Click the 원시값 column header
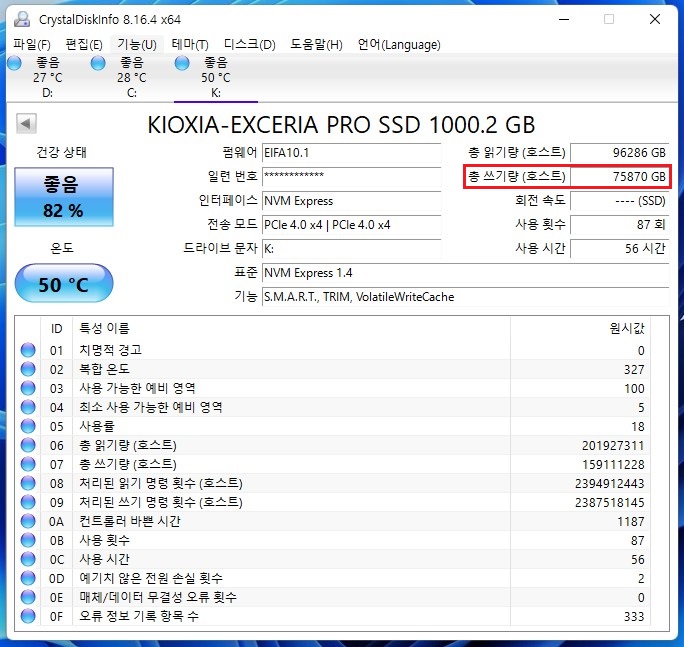Image resolution: width=684 pixels, height=647 pixels. pyautogui.click(x=627, y=328)
